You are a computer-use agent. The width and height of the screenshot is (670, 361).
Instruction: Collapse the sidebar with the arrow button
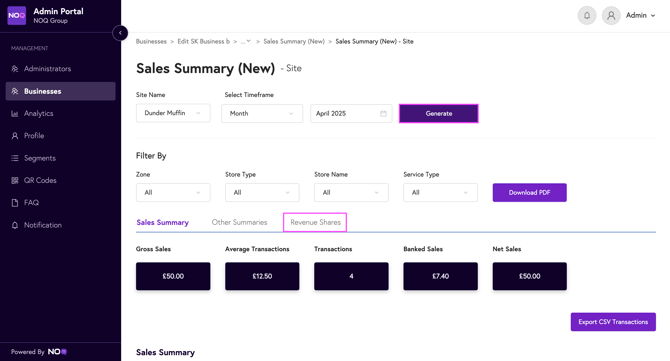pos(120,33)
